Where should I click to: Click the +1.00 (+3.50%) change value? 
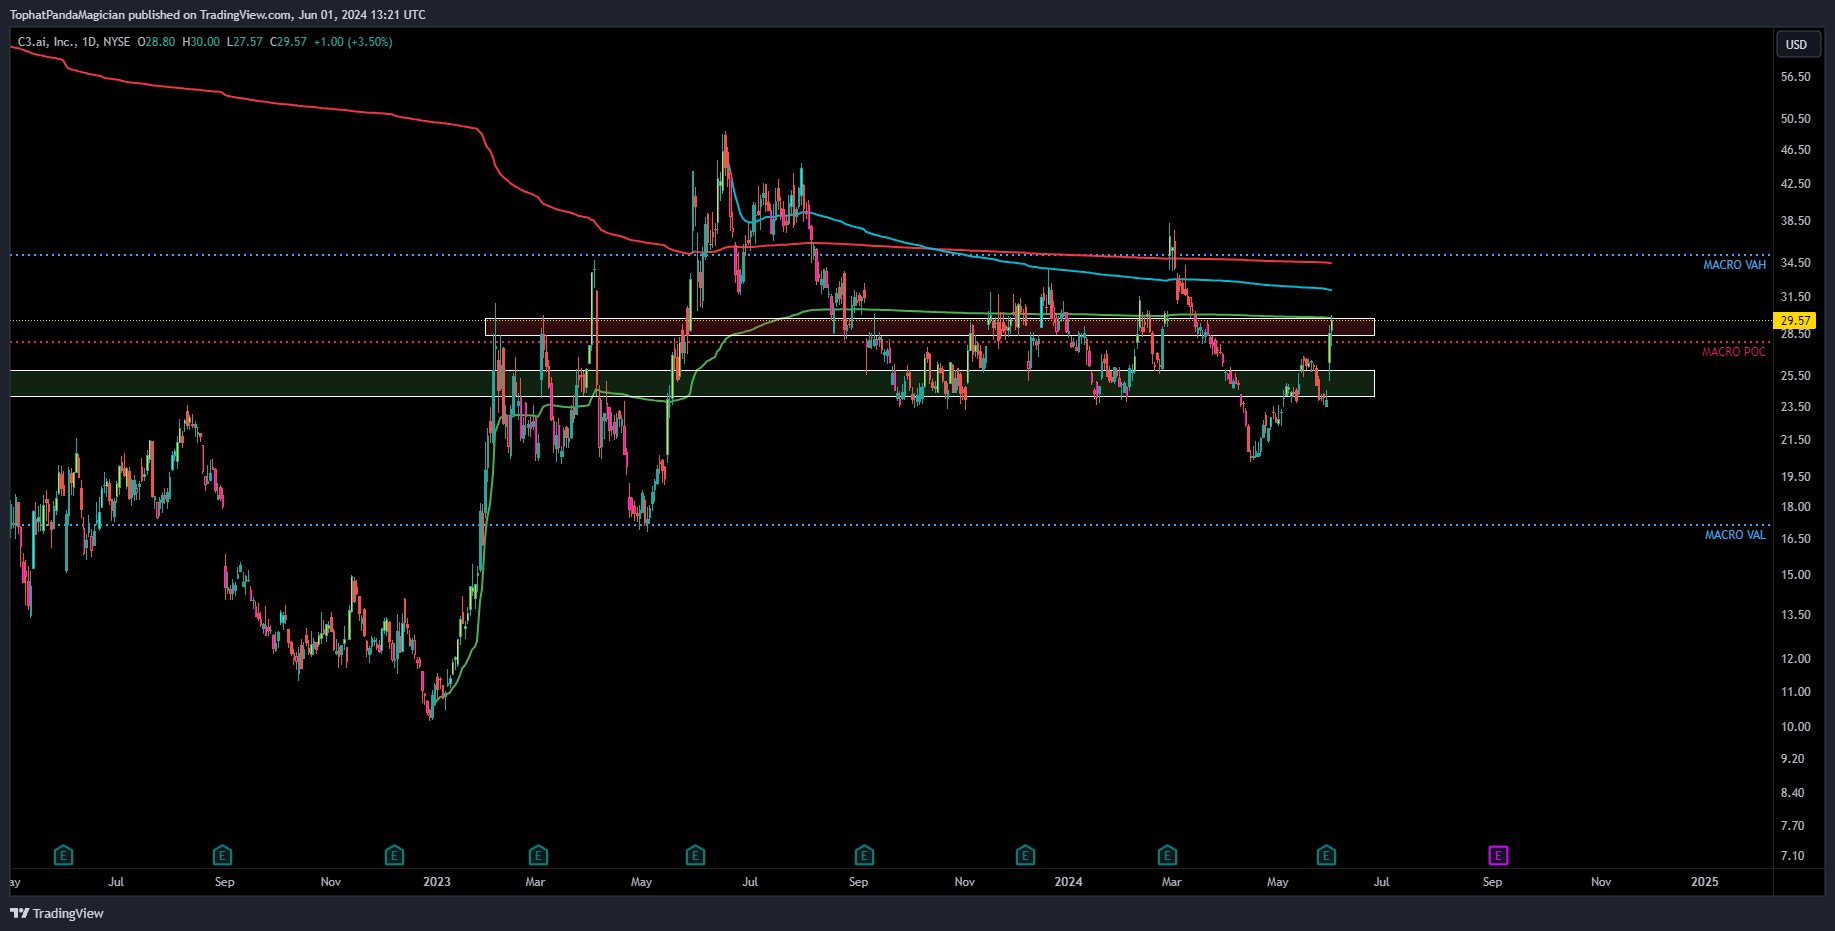click(353, 42)
